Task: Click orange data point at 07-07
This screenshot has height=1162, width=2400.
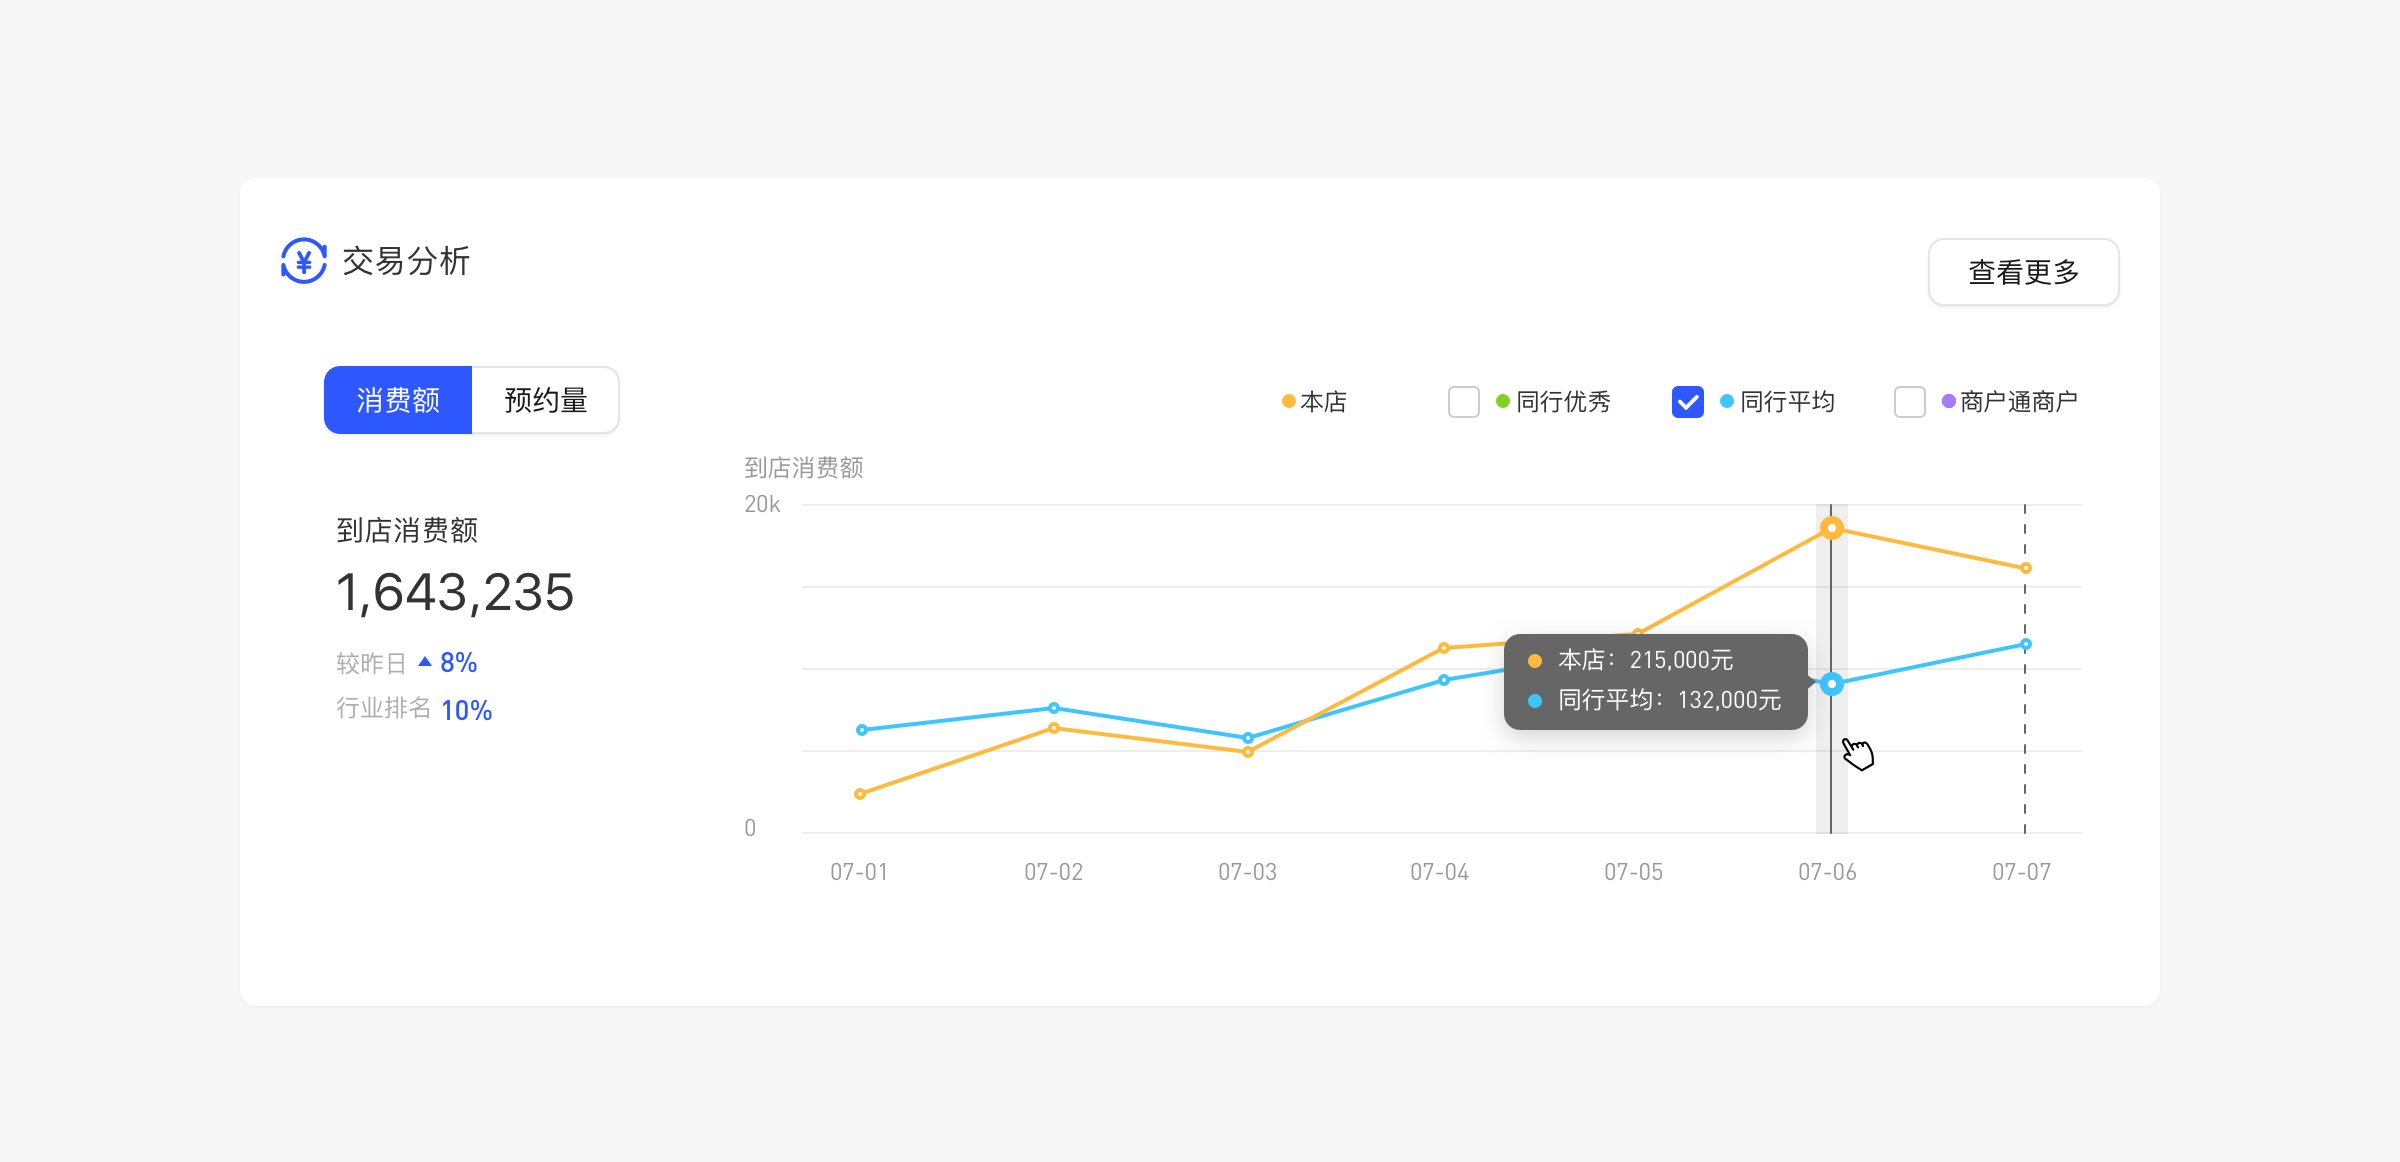Action: [2025, 568]
